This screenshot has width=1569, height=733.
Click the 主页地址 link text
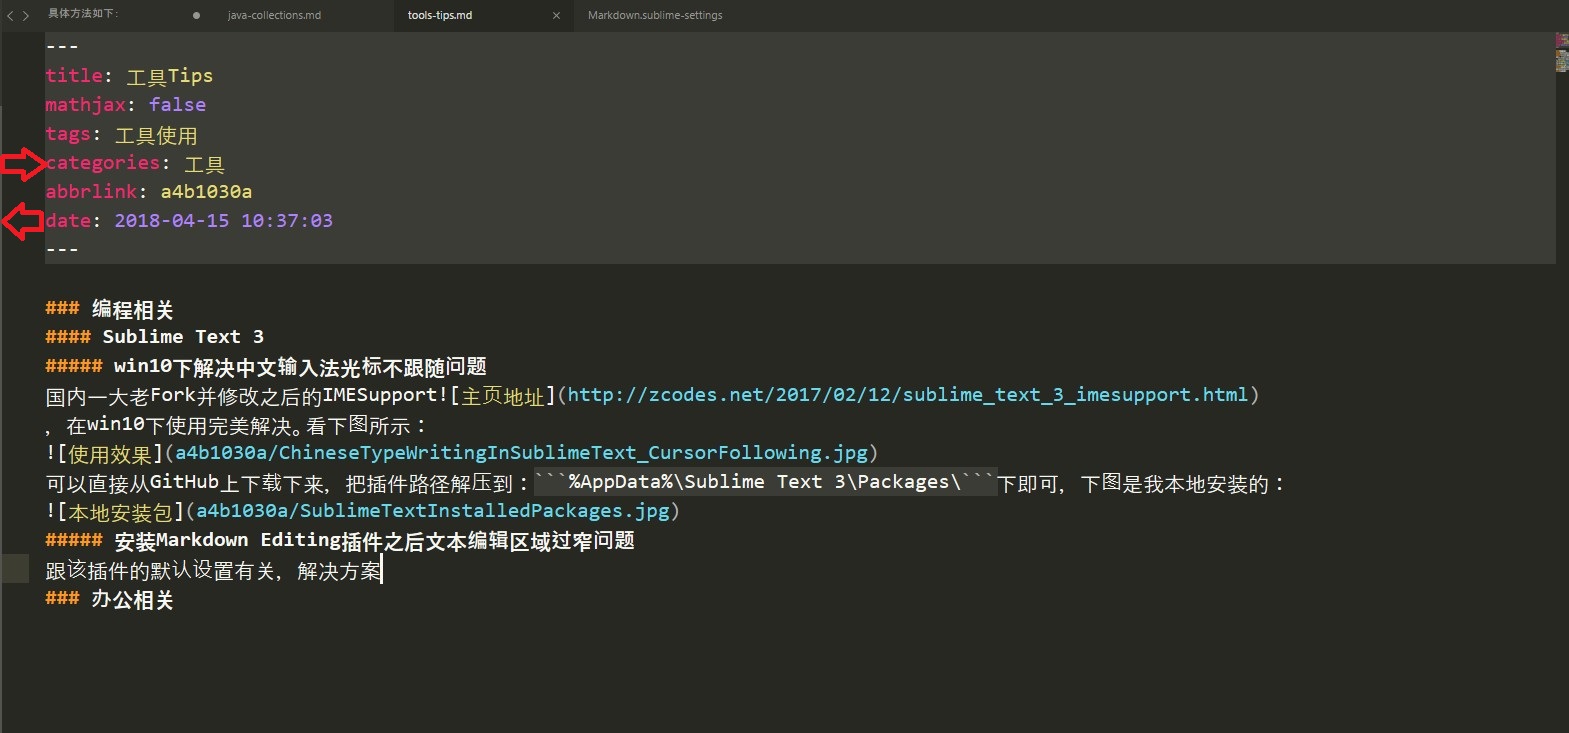[502, 397]
